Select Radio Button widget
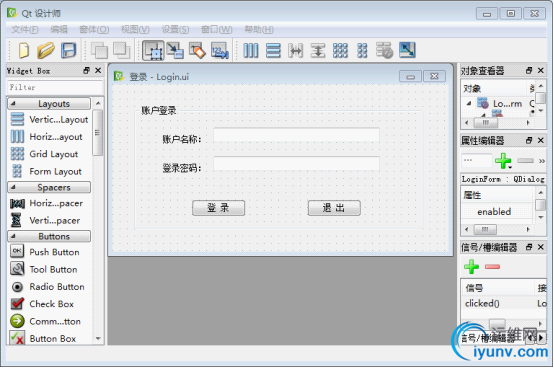This screenshot has height=368, width=554. tap(48, 286)
